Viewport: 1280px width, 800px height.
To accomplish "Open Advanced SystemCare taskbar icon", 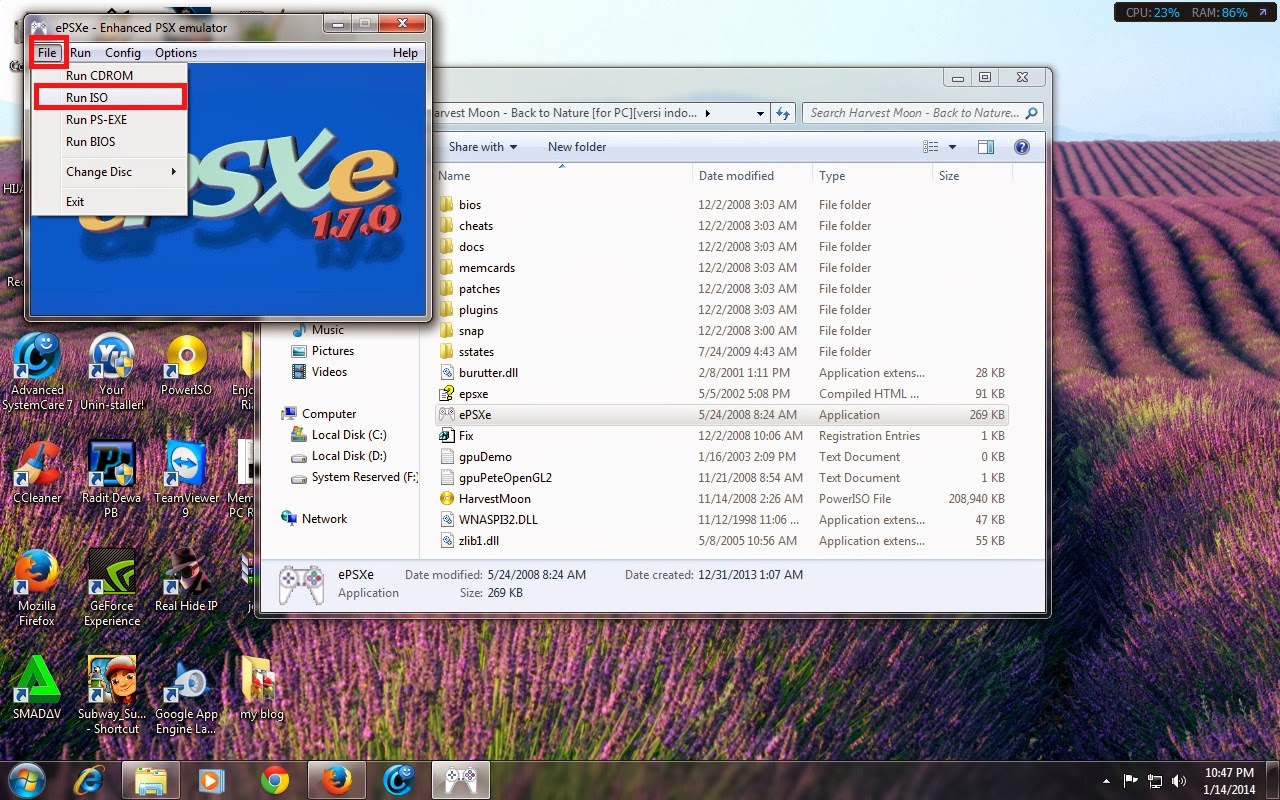I will click(x=399, y=780).
